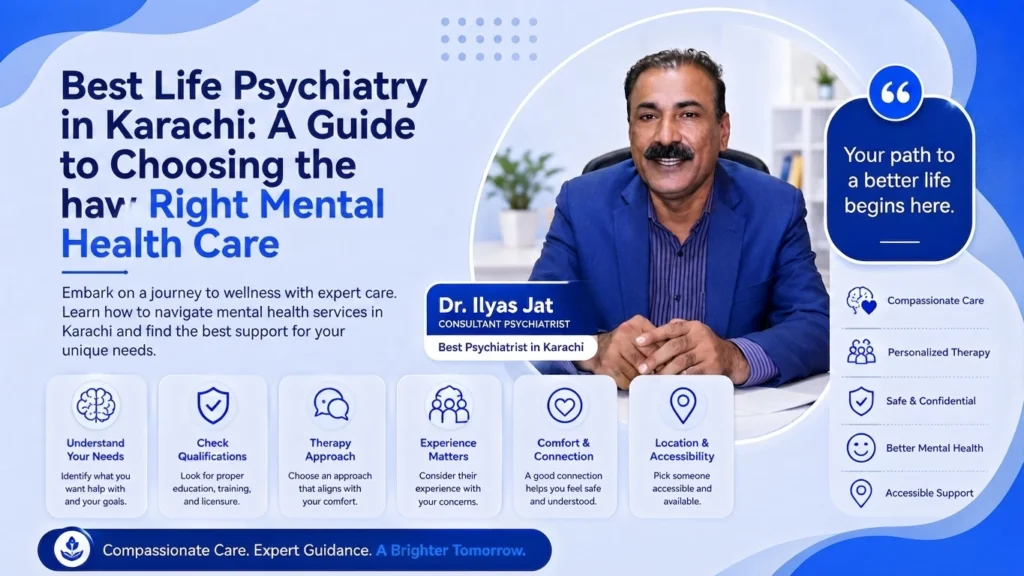Screen dimensions: 1024x576
Task: Click the smiley face icon beside Better Mental Health
Action: [x=861, y=448]
